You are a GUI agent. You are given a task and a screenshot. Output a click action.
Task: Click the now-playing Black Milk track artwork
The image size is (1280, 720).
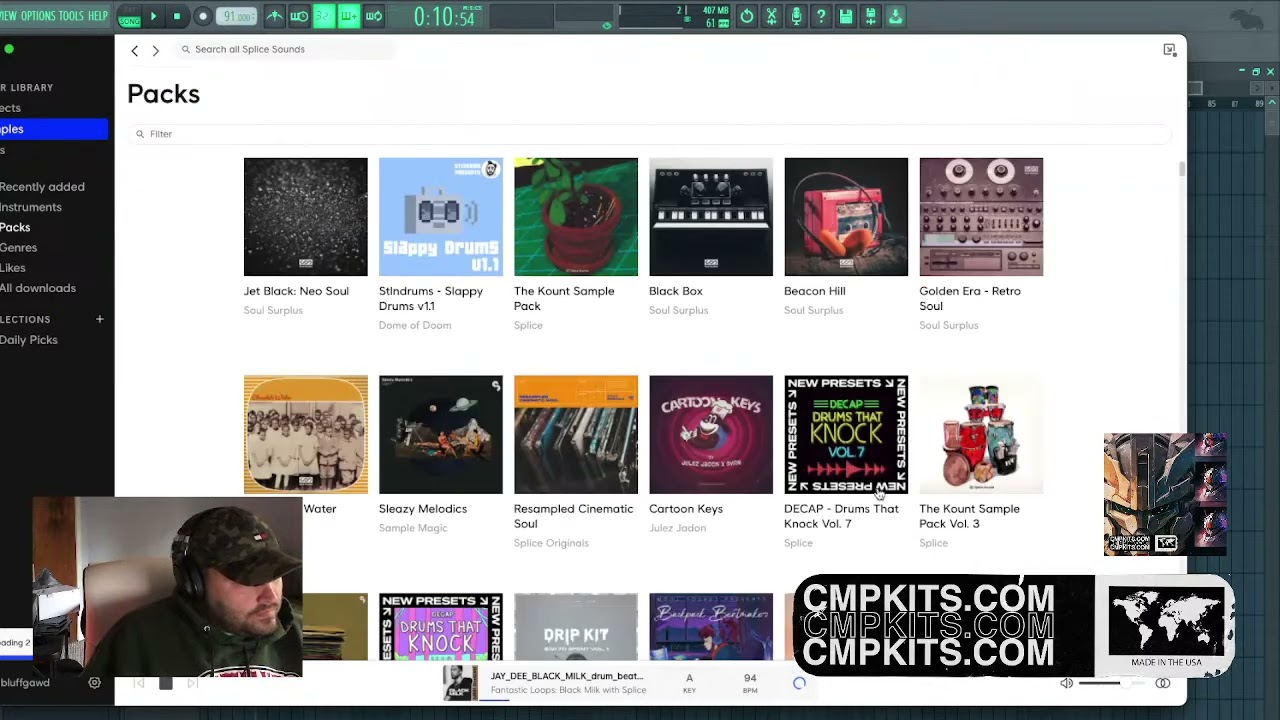(461, 683)
